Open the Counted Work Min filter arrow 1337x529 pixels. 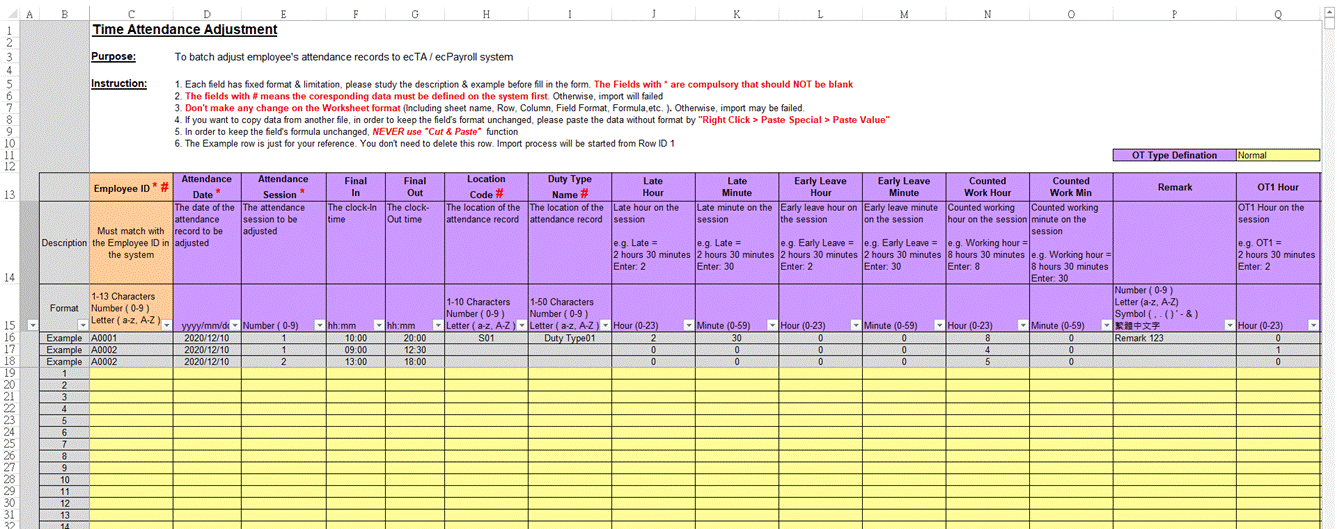[x=1104, y=326]
